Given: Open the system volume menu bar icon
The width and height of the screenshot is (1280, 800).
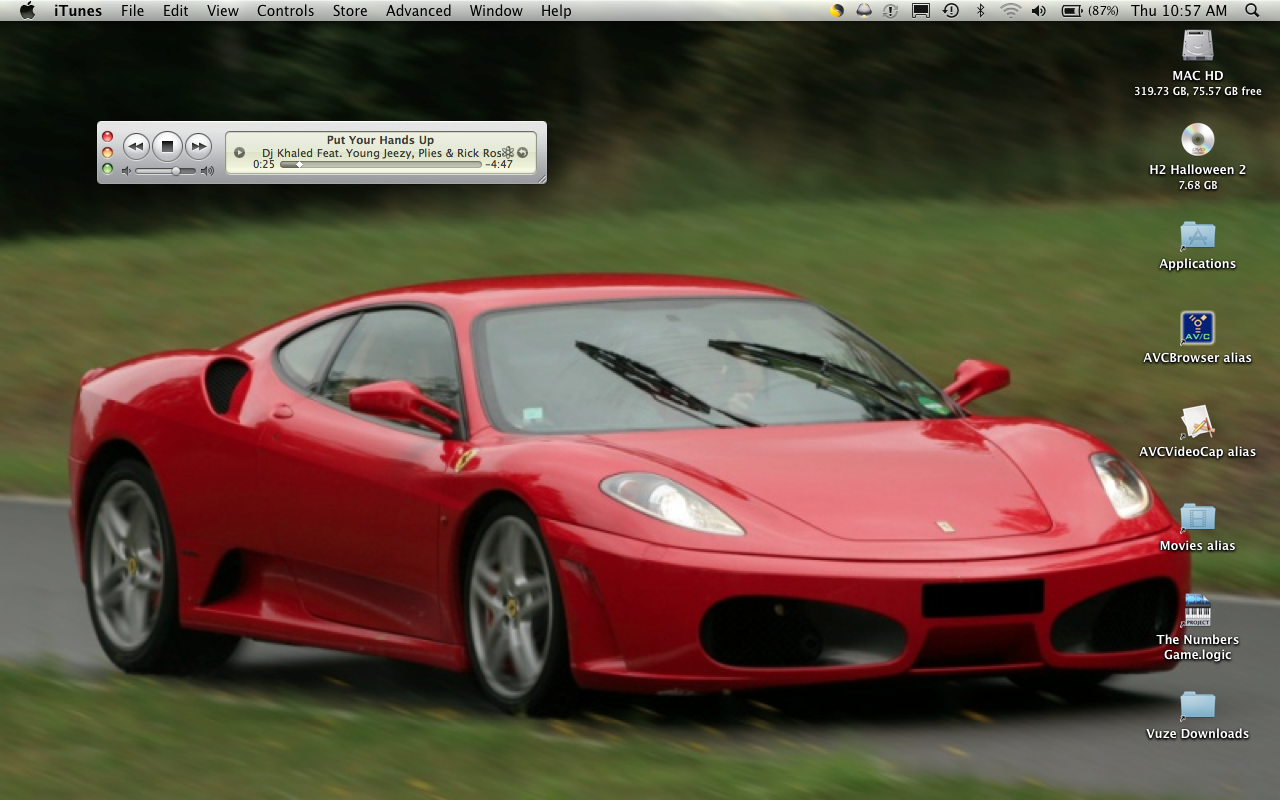Looking at the screenshot, I should click(x=1039, y=10).
